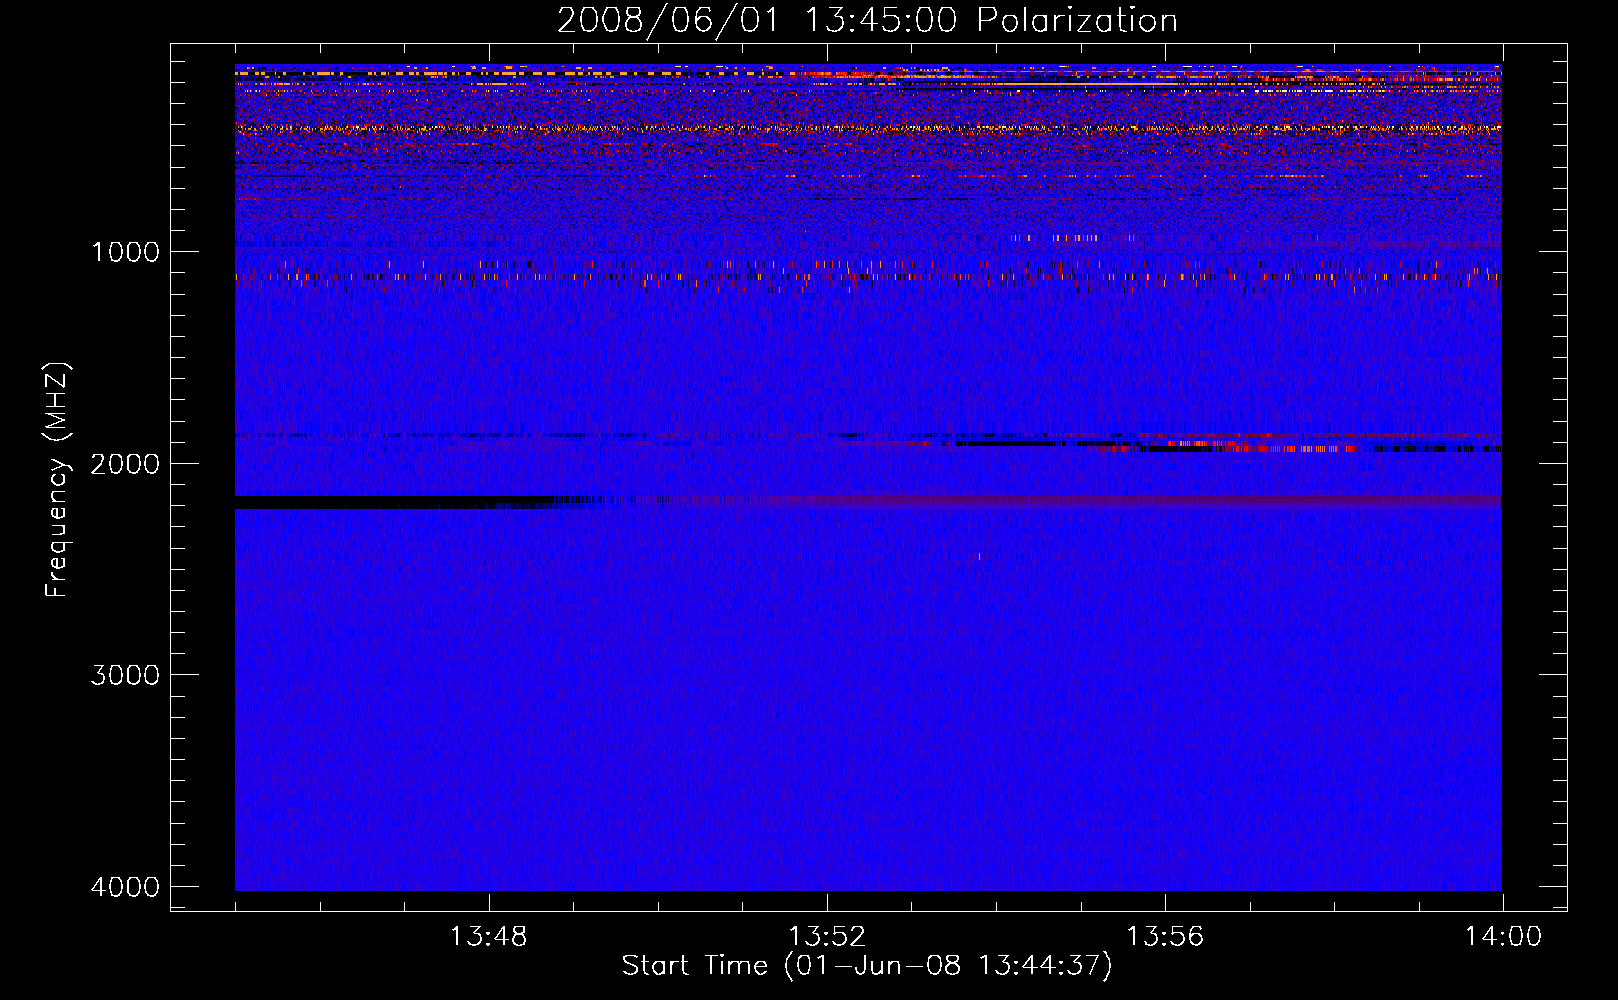Click the 13:48 time tick label
1618x1000 pixels.
coord(489,937)
